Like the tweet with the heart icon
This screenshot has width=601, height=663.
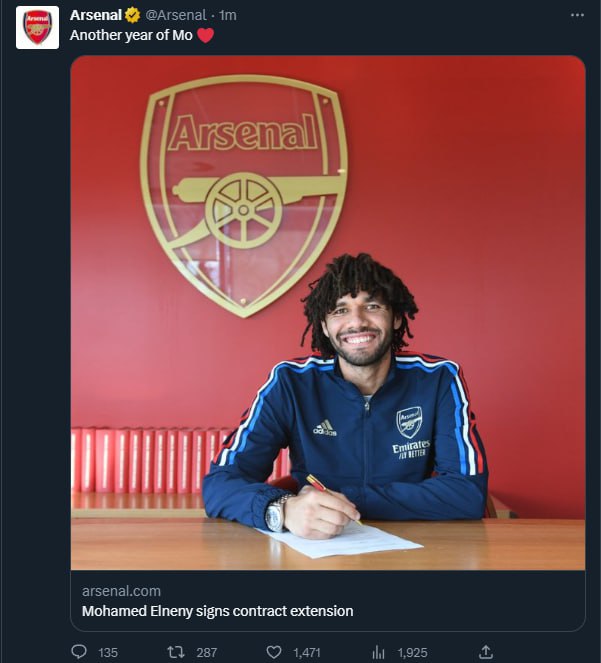tap(273, 652)
